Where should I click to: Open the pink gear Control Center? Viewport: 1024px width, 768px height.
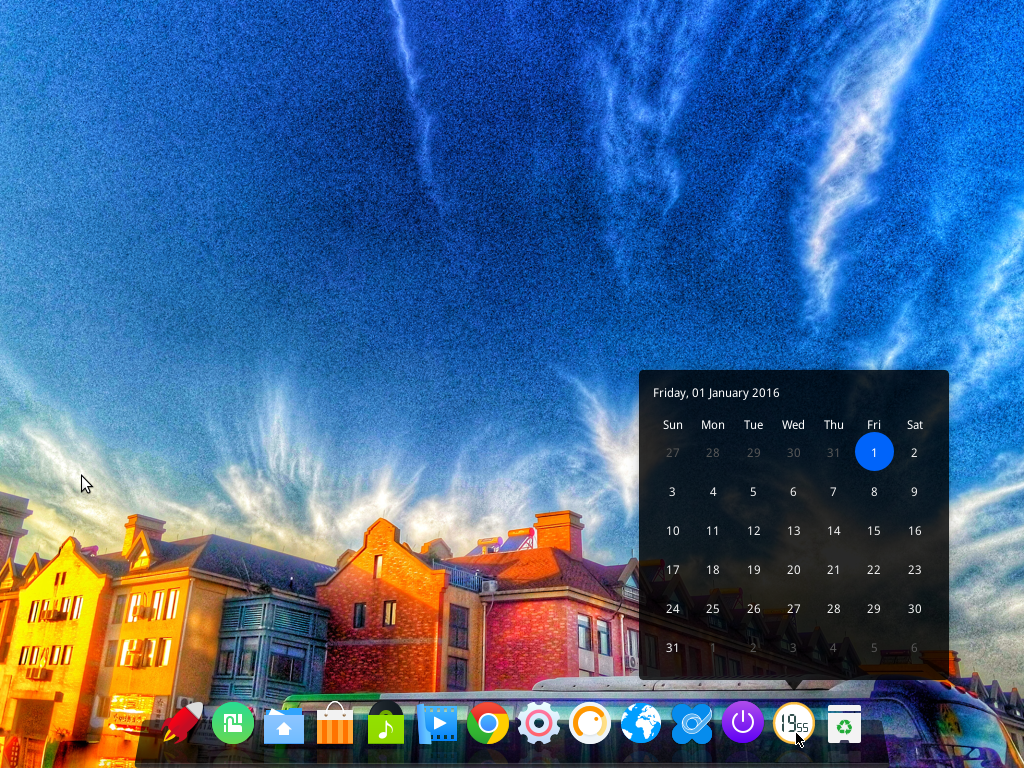(x=539, y=722)
